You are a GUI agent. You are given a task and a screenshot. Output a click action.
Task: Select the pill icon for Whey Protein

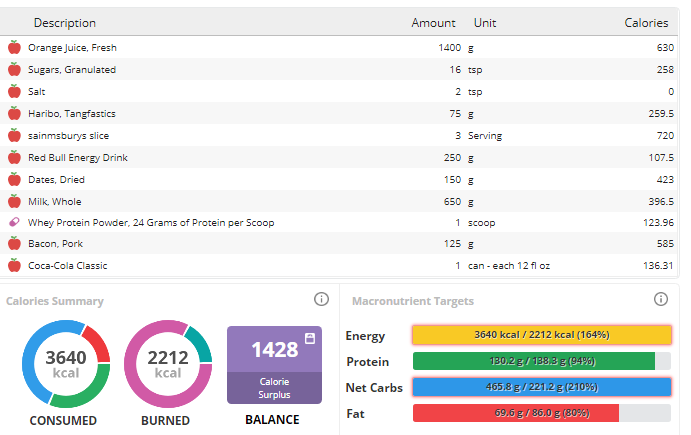tap(15, 222)
